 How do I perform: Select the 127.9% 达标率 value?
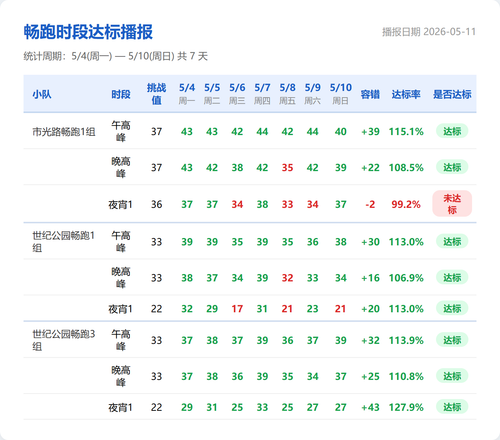[x=406, y=407]
